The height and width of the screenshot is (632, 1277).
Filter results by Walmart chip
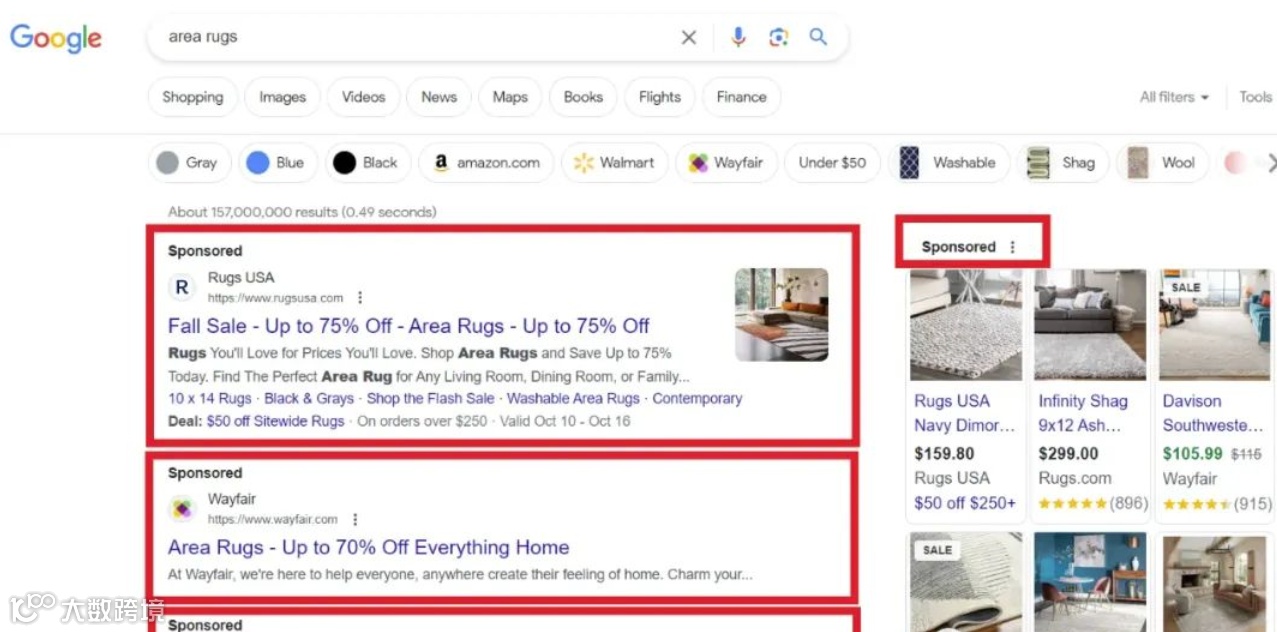point(614,163)
